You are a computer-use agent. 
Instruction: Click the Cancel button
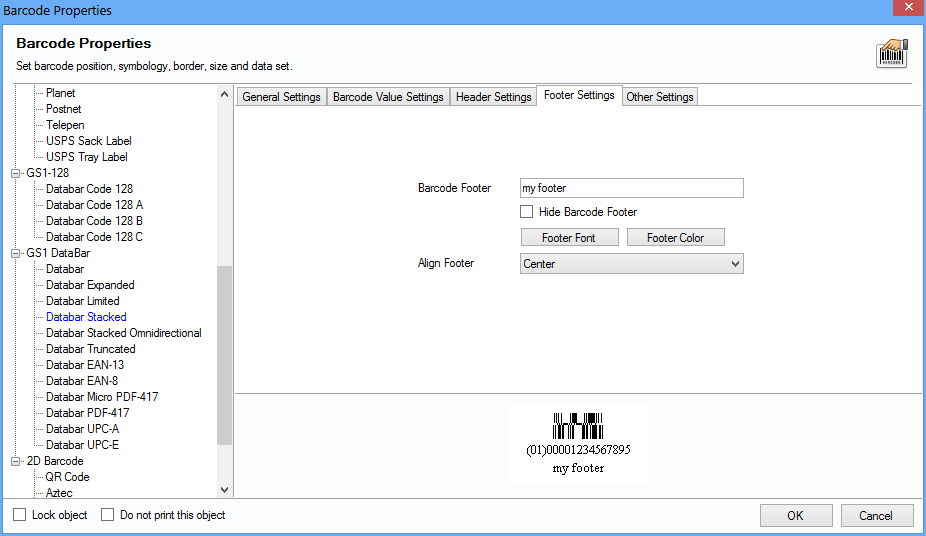876,515
